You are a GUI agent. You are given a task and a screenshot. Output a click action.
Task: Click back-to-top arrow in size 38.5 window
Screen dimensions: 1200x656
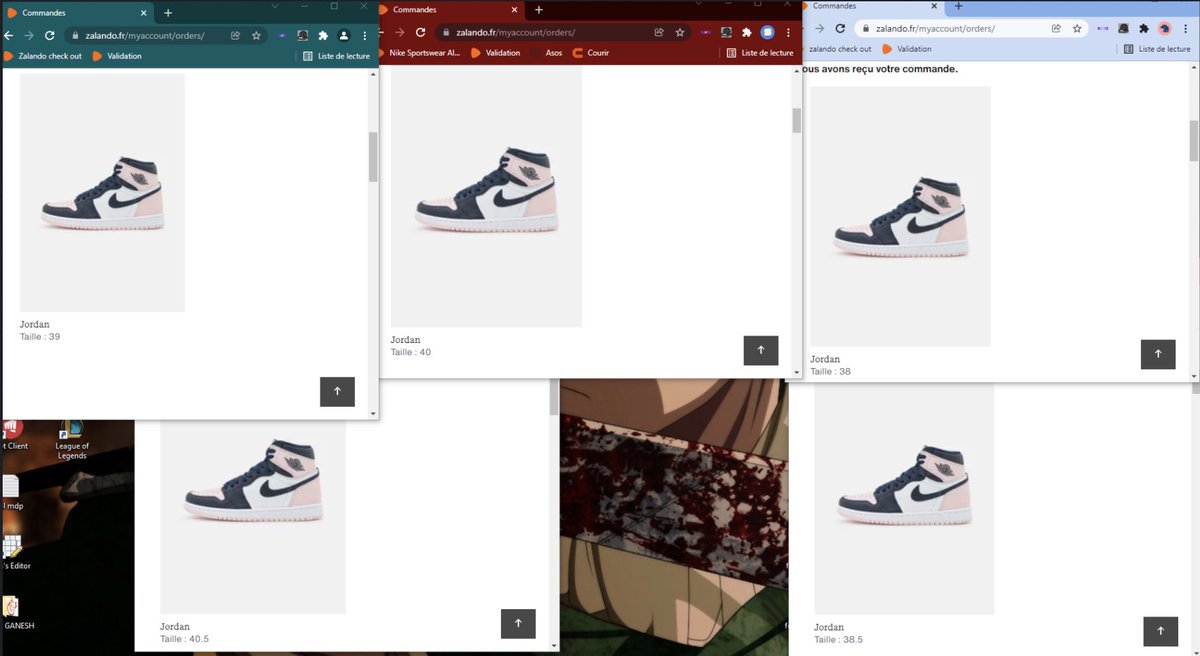point(1160,631)
